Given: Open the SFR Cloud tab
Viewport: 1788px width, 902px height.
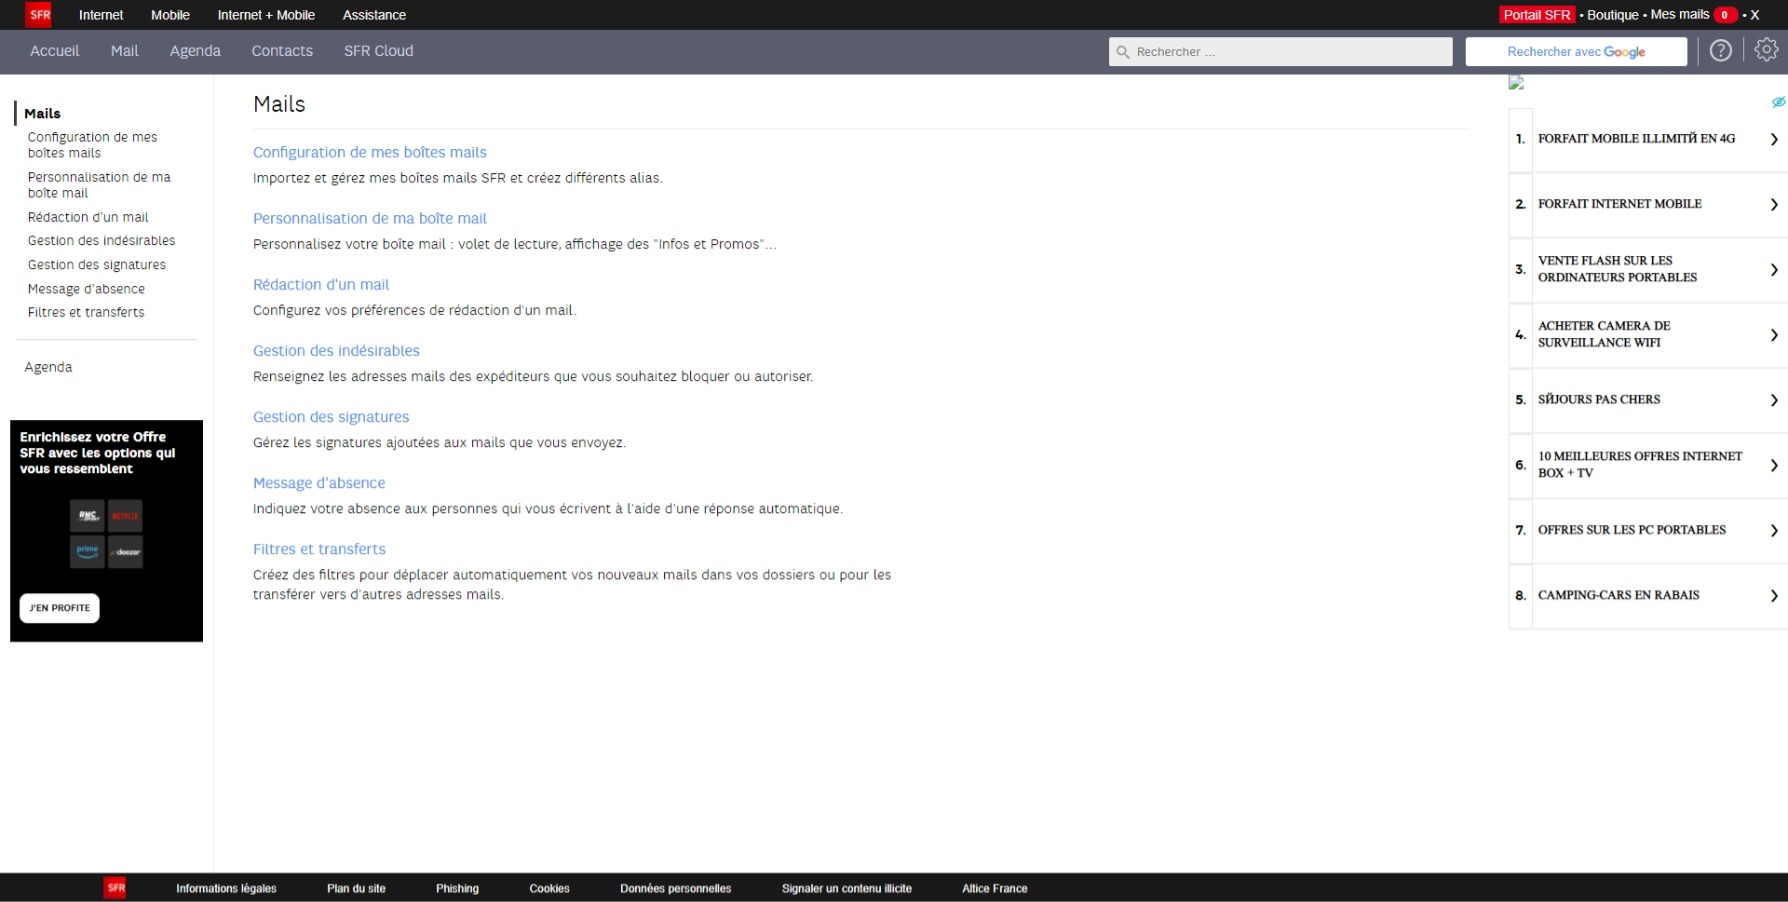Looking at the screenshot, I should tap(378, 51).
